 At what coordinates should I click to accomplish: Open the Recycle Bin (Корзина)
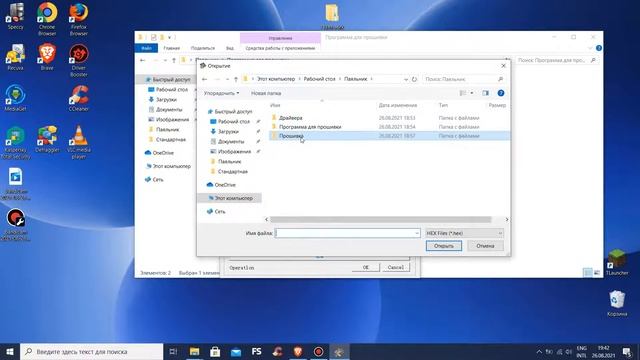(617, 303)
